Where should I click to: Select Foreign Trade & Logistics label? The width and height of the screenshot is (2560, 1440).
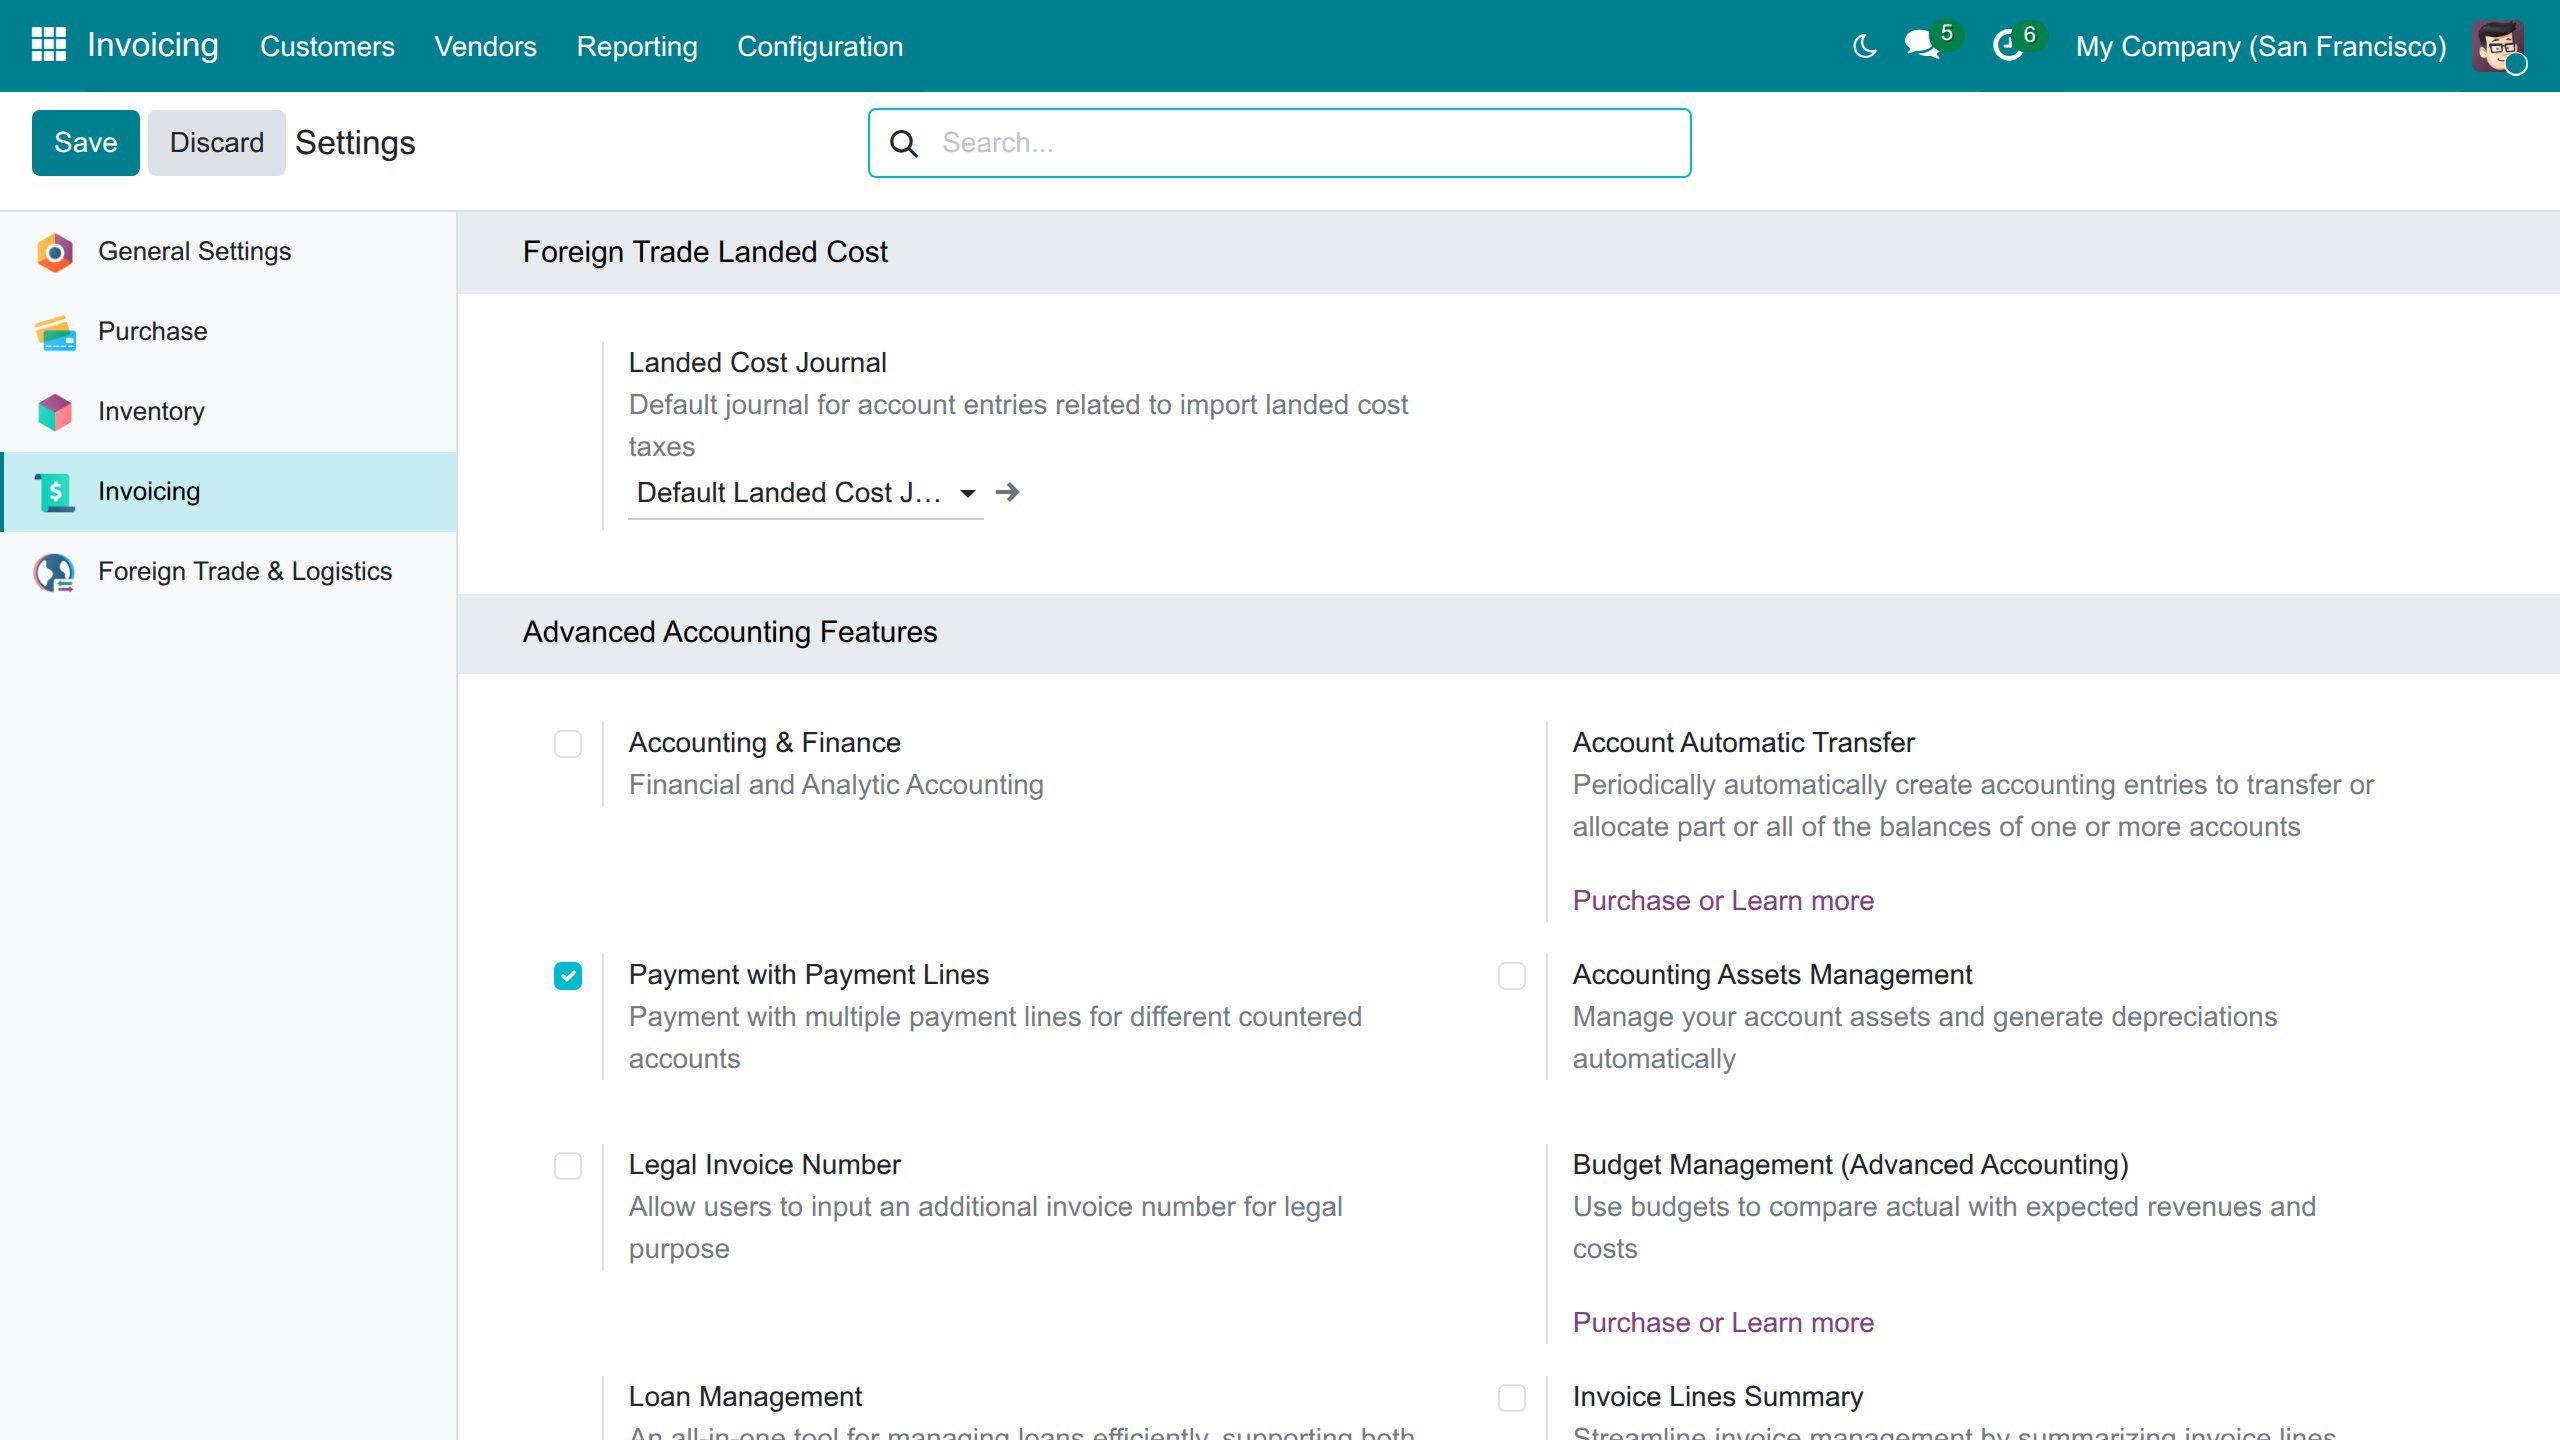coord(245,572)
